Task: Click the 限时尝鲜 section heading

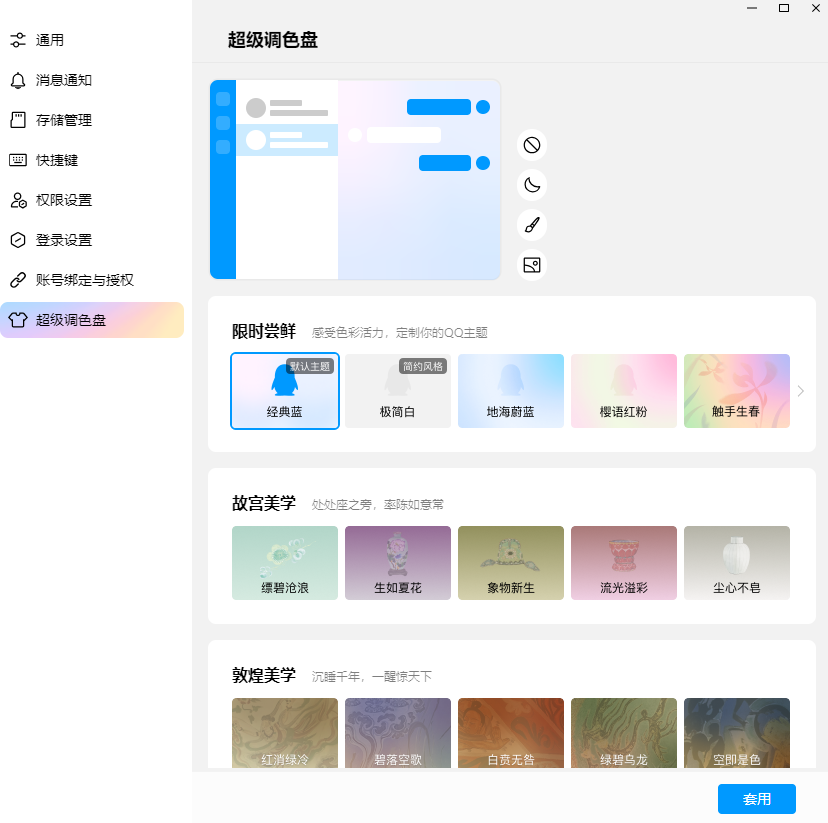Action: (x=264, y=332)
